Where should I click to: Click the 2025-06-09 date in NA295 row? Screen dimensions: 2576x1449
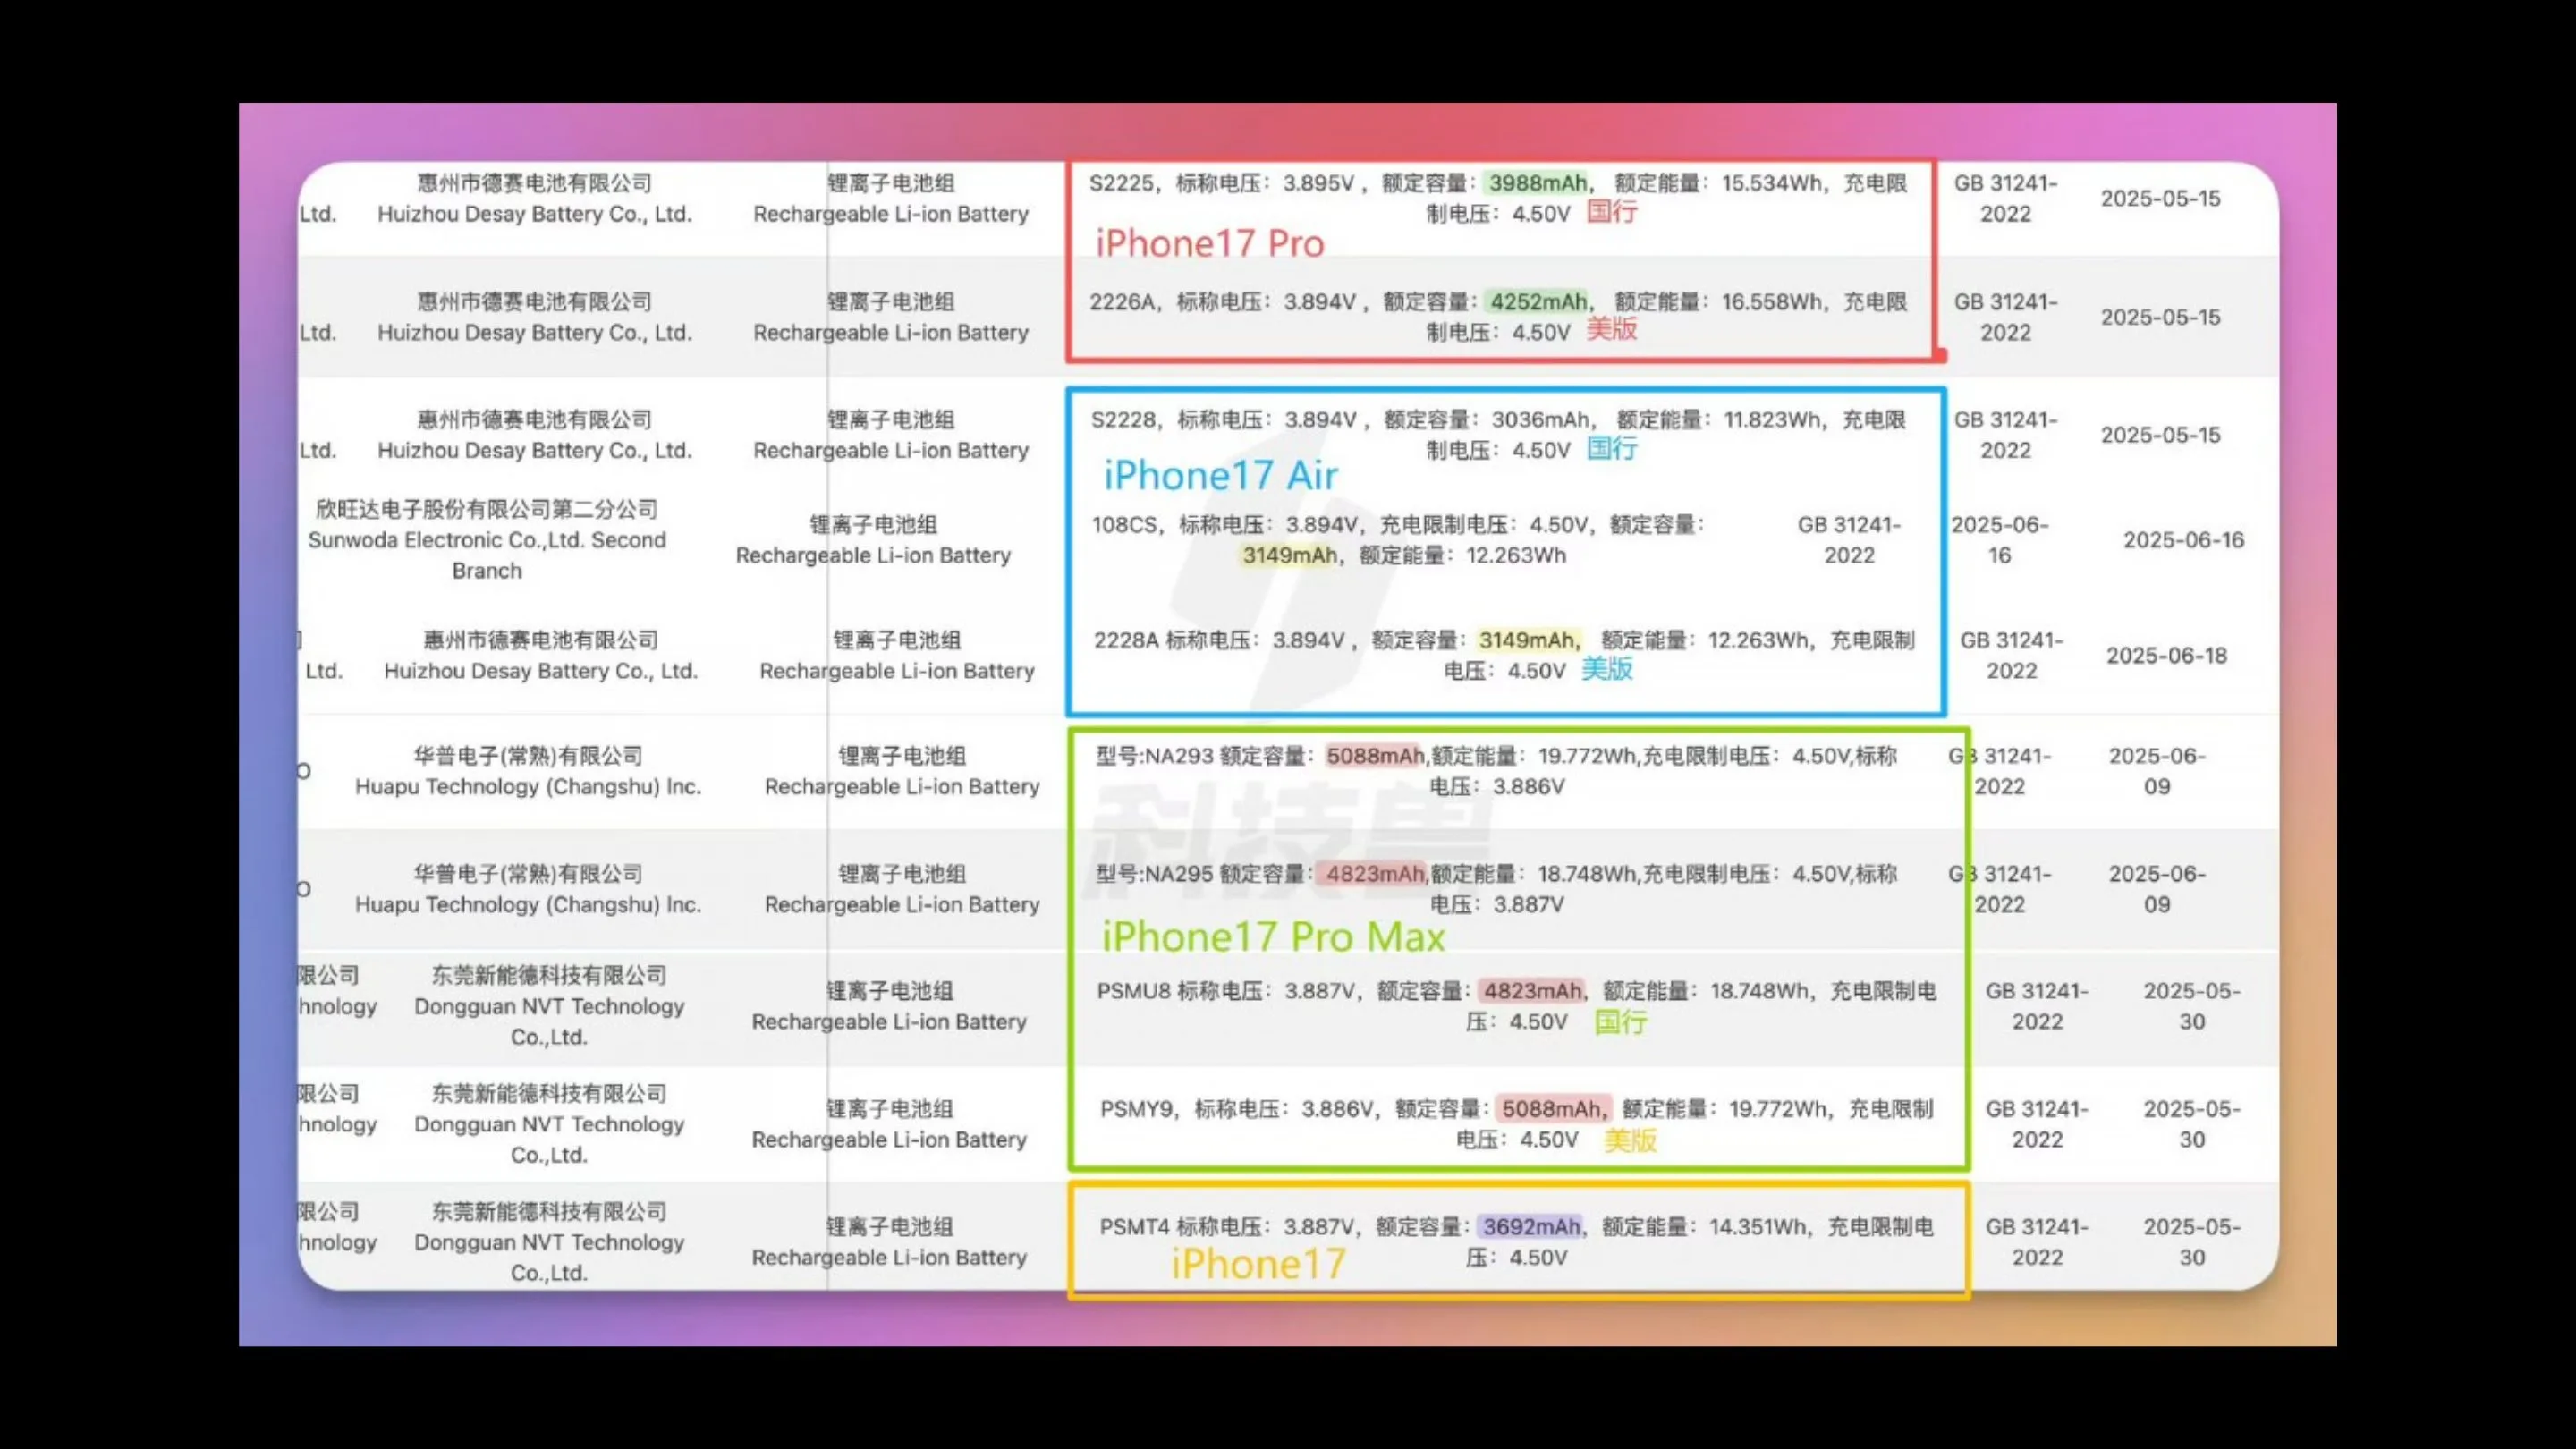(x=2157, y=889)
